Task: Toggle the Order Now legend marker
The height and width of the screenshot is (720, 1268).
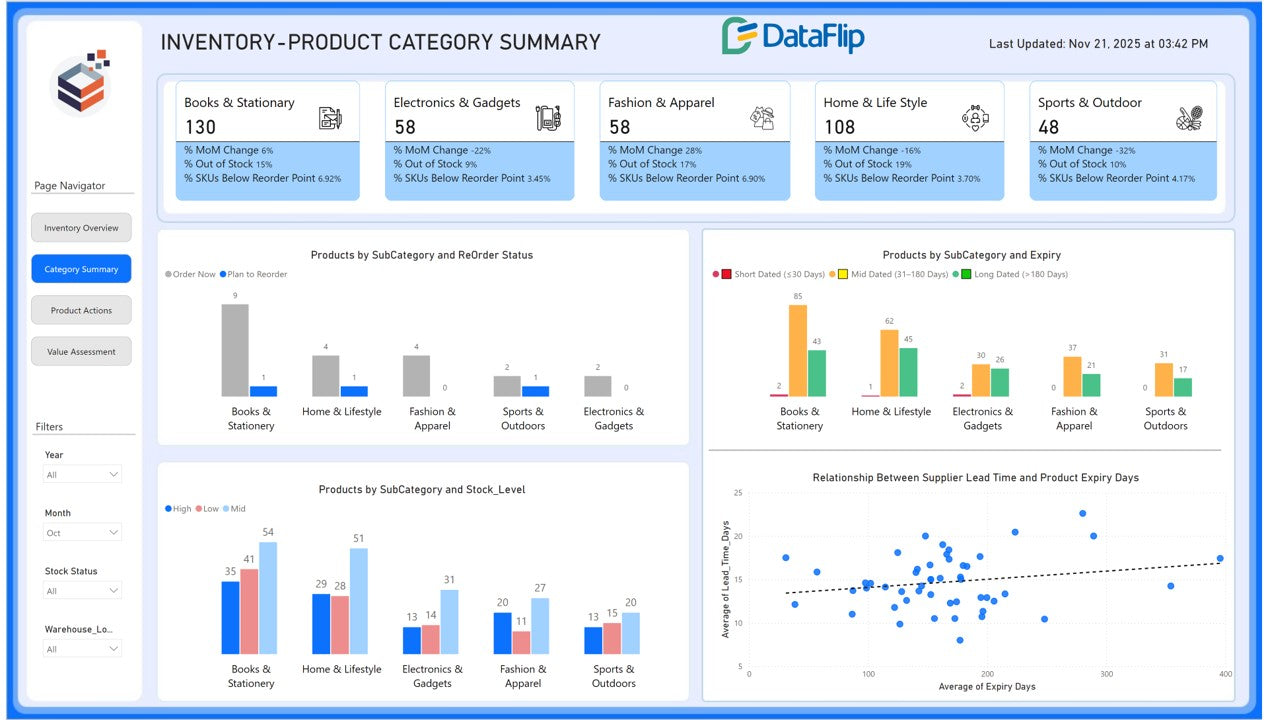Action: 169,274
